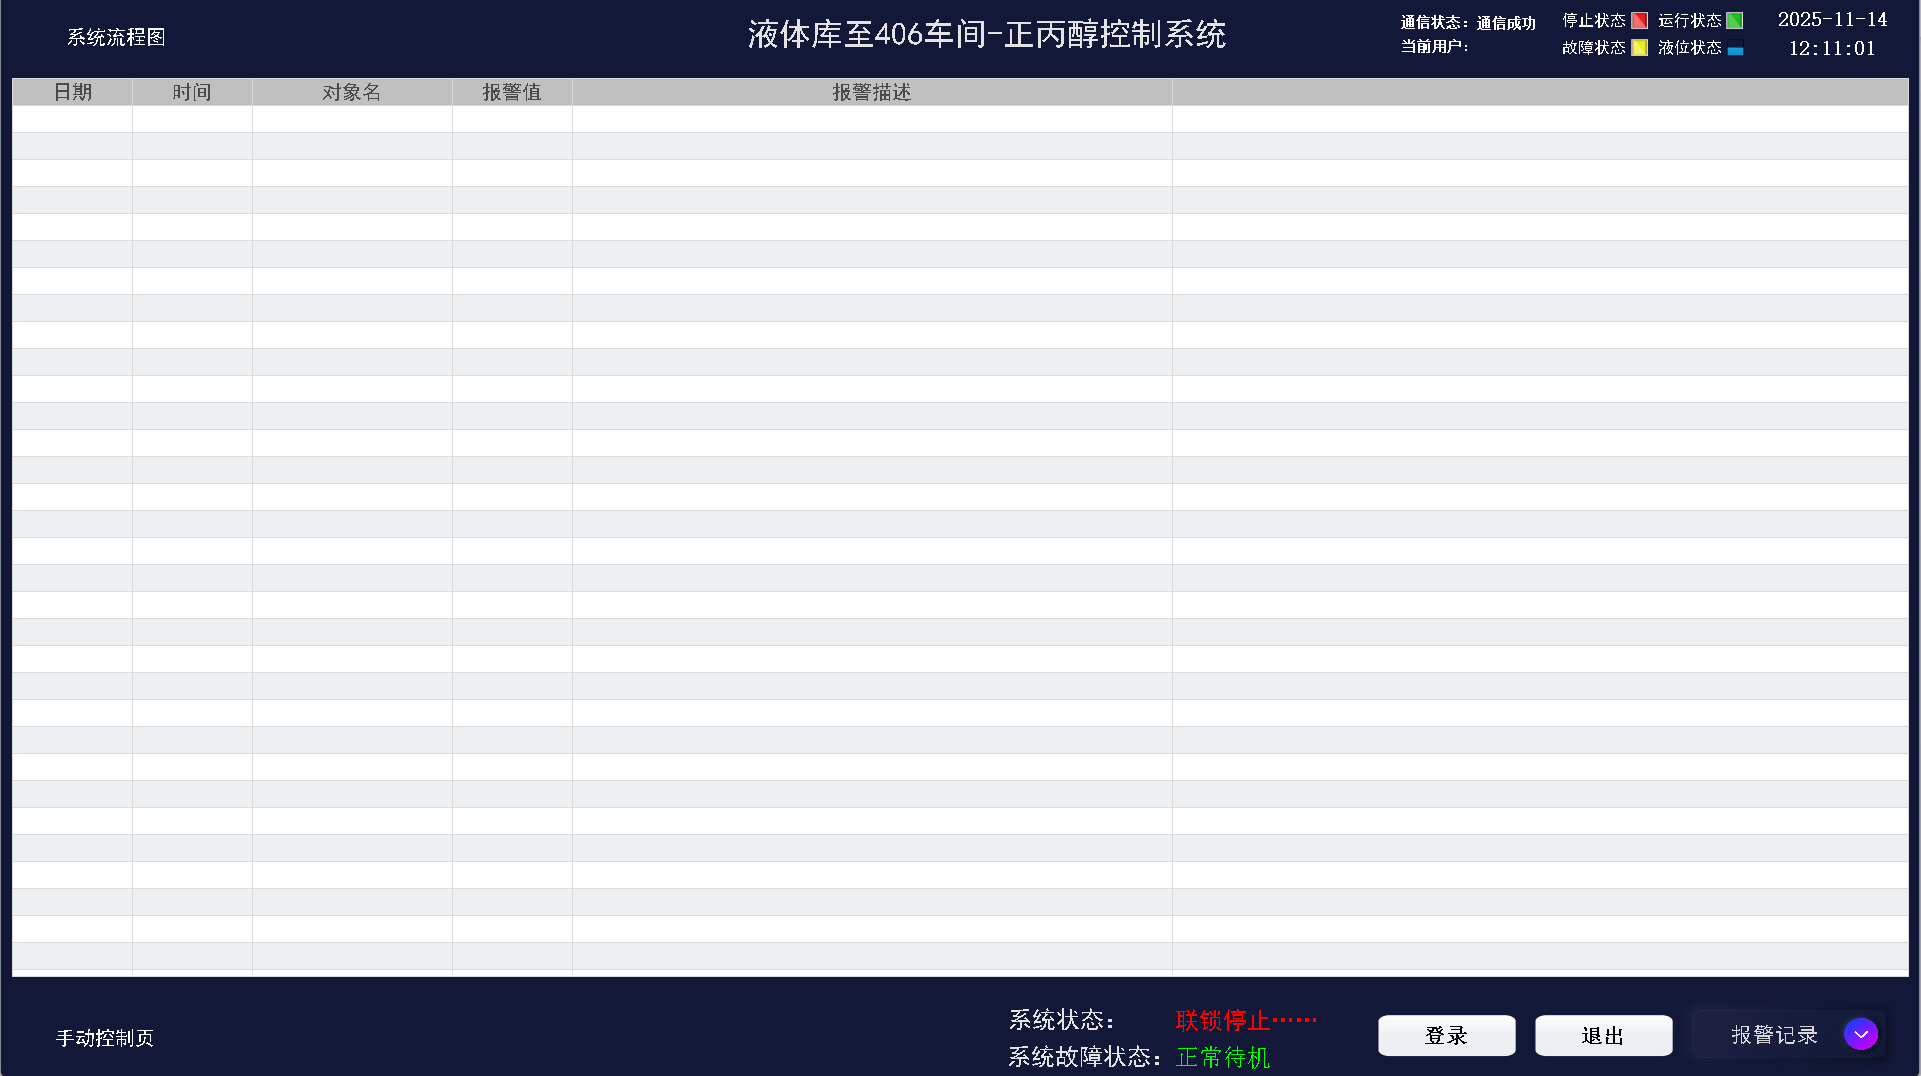Open the 系统流程图 page
1921x1076 pixels.
[x=115, y=36]
